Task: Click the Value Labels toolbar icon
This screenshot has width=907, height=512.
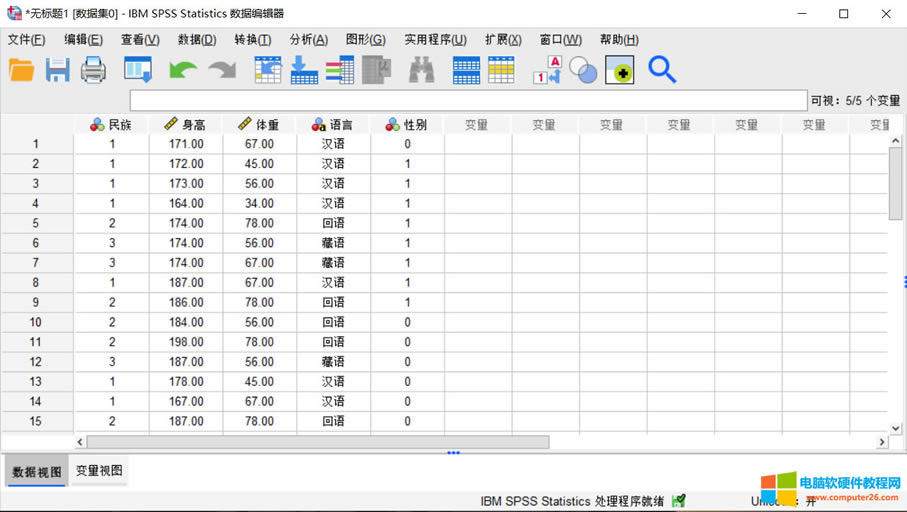Action: (x=546, y=70)
